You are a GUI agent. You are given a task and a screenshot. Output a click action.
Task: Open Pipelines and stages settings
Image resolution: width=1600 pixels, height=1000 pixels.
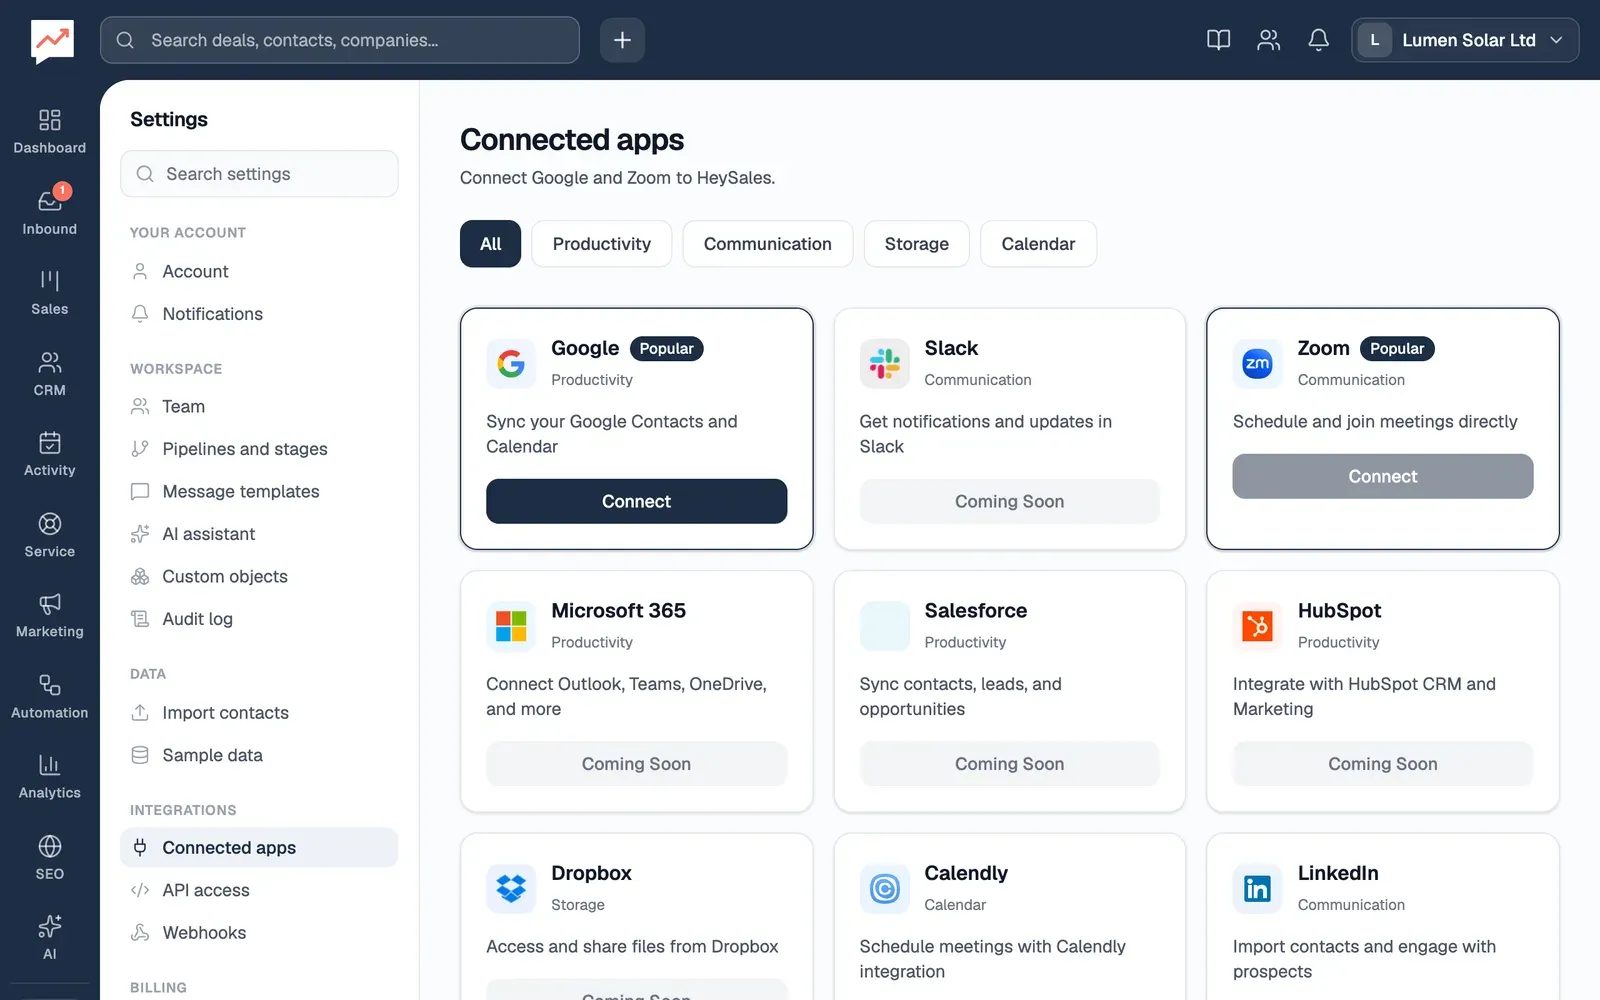[259, 449]
